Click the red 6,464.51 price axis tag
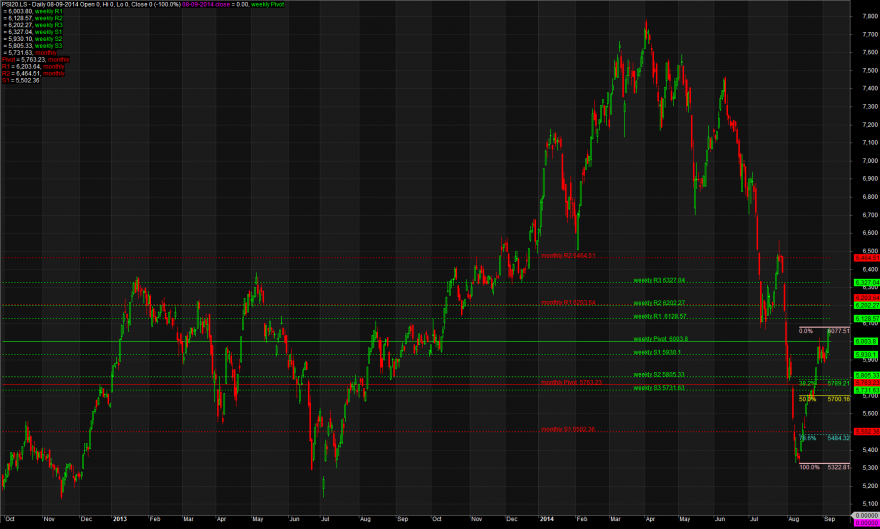Screen dimensions: 880x529 click(866, 257)
